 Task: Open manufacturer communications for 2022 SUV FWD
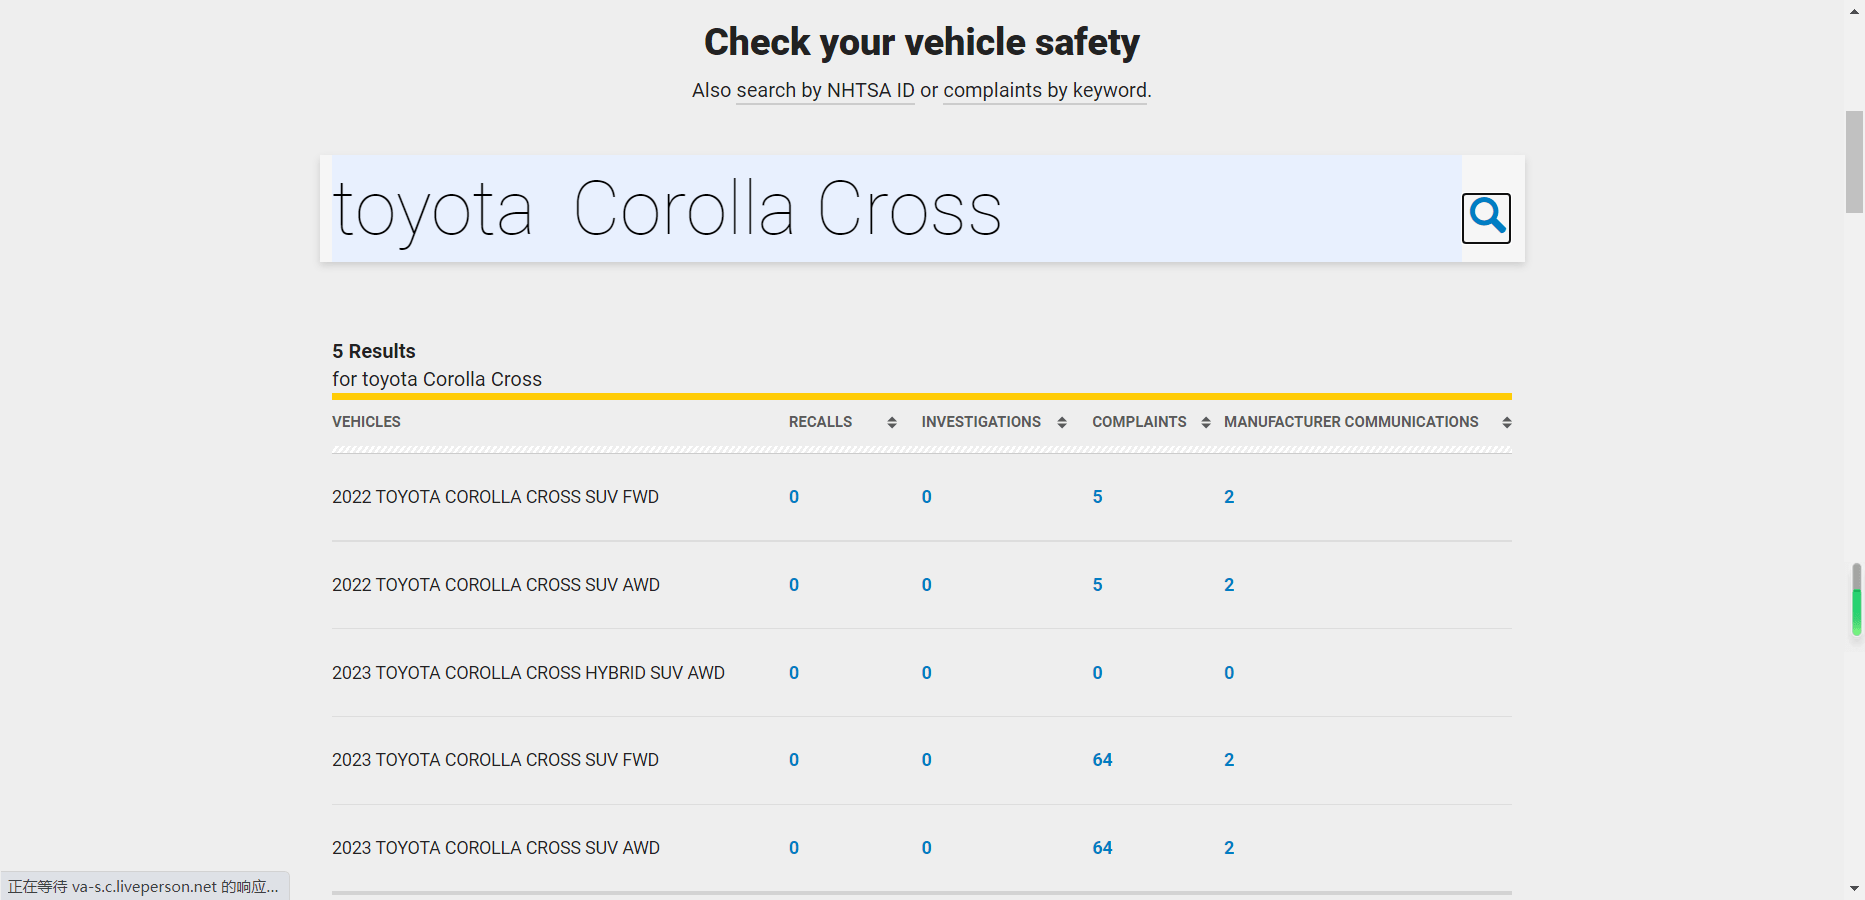coord(1229,497)
